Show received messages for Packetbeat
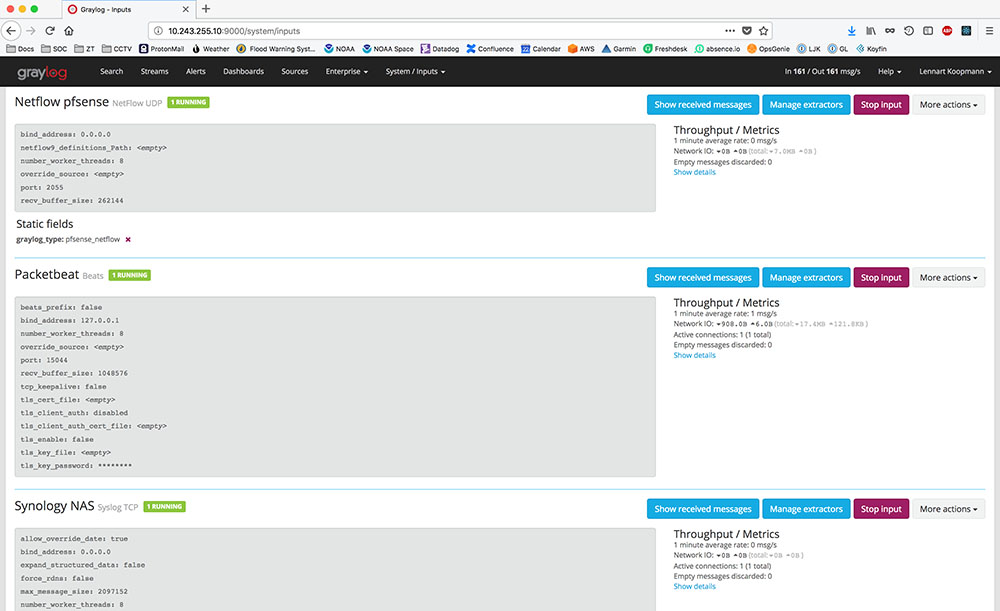1000x611 pixels. (x=703, y=277)
